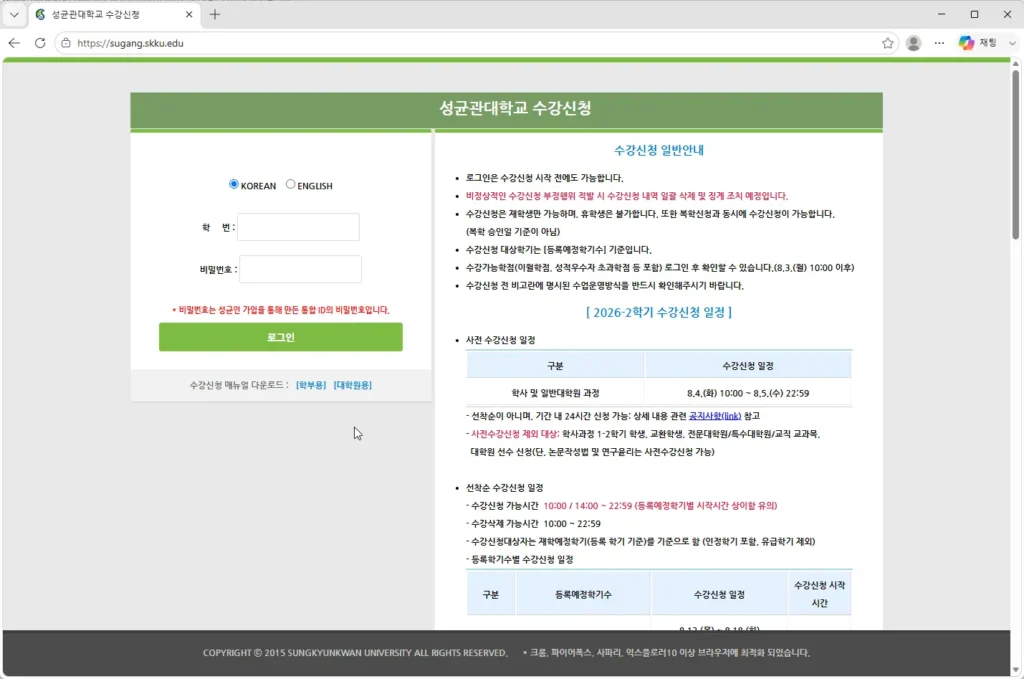Screen dimensions: 1024x679
Task: Reload the page with the refresh icon
Action: (40, 43)
